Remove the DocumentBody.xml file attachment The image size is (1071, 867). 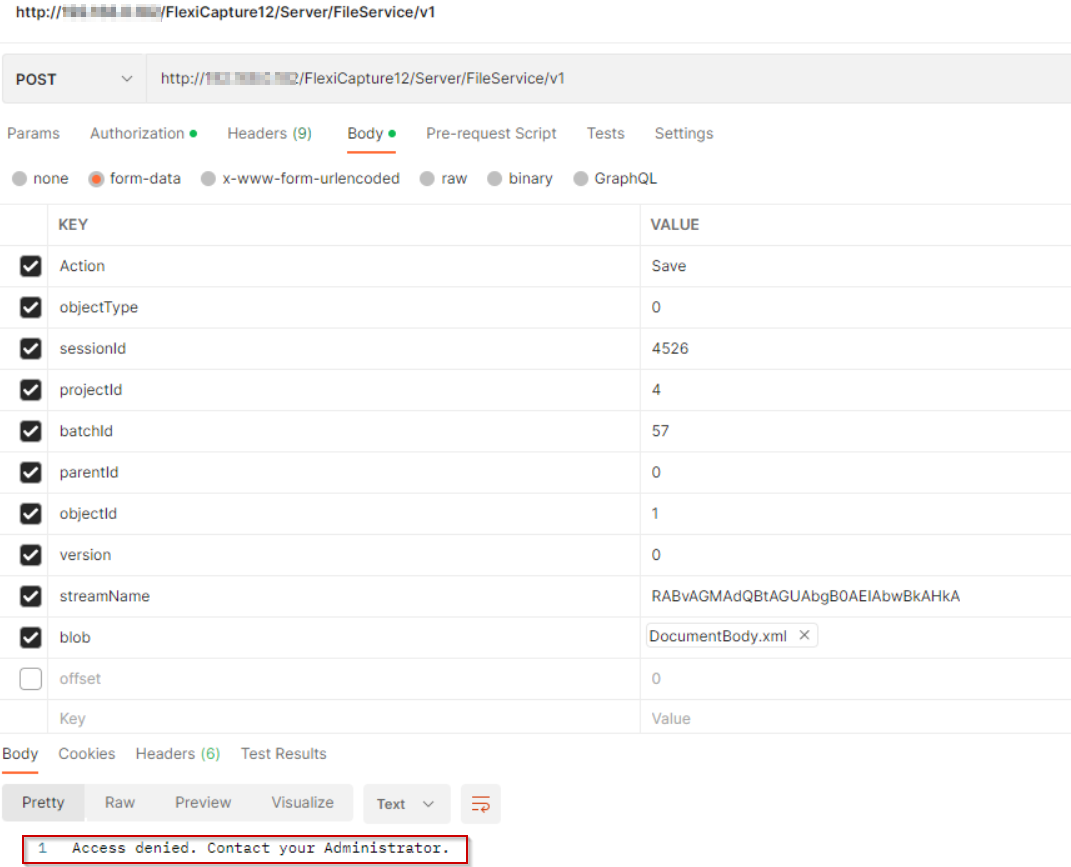pos(805,635)
